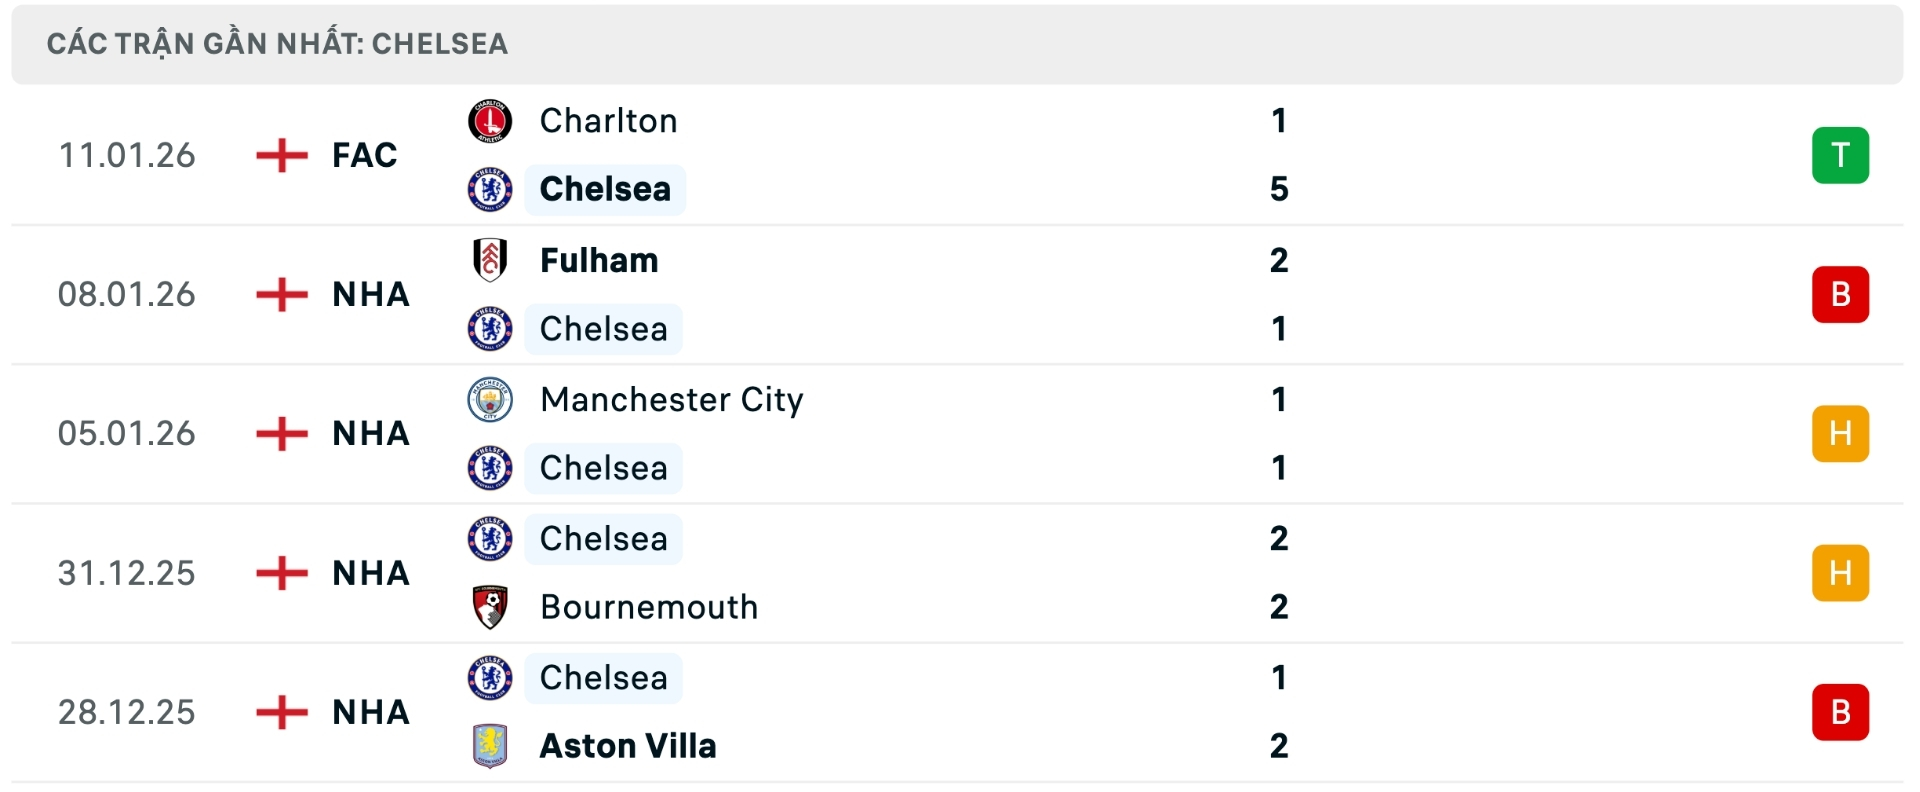Click the Manchester City crest icon
This screenshot has height=792, width=1920.
(x=489, y=399)
